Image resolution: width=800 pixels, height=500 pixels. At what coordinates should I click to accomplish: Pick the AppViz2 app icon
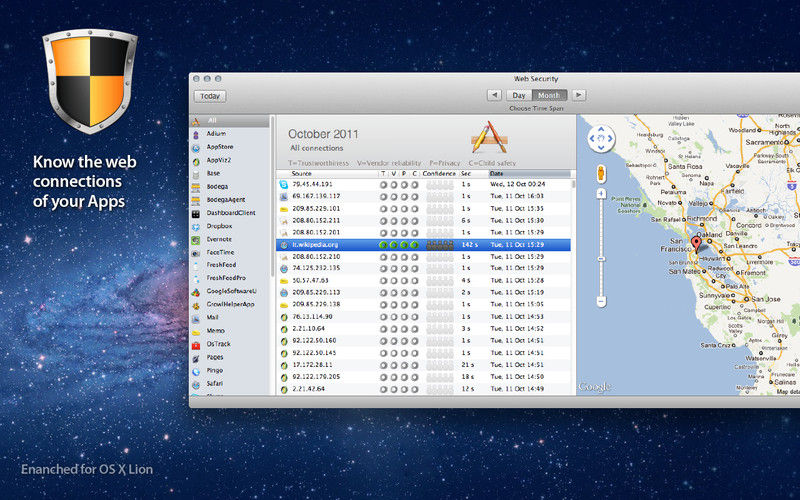coord(196,161)
